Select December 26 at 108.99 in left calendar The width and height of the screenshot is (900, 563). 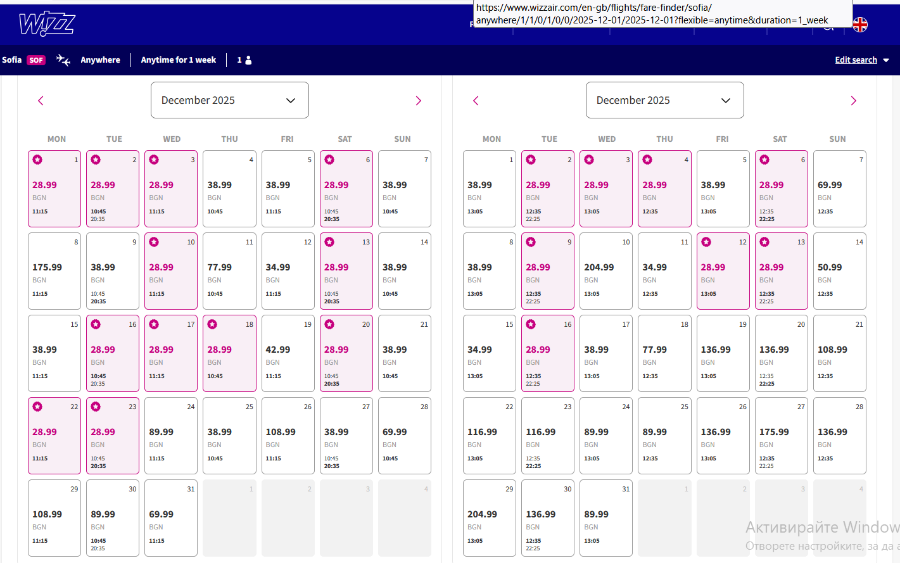288,436
